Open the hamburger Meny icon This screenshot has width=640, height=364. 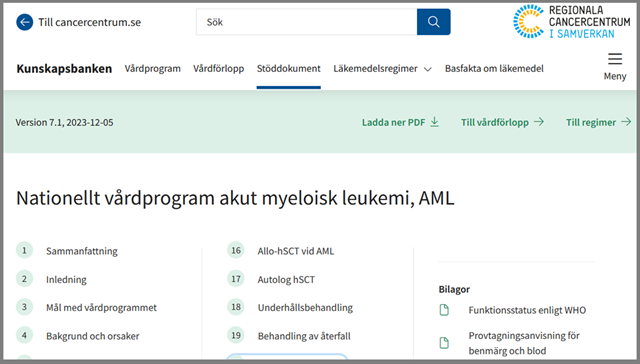(615, 59)
